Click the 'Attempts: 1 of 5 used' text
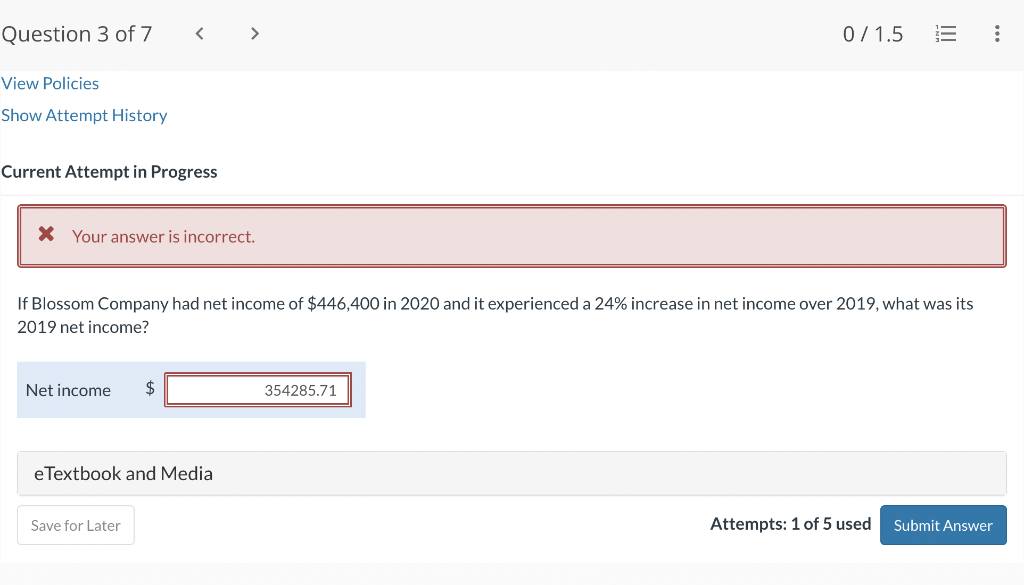Viewport: 1024px width, 585px height. point(790,524)
